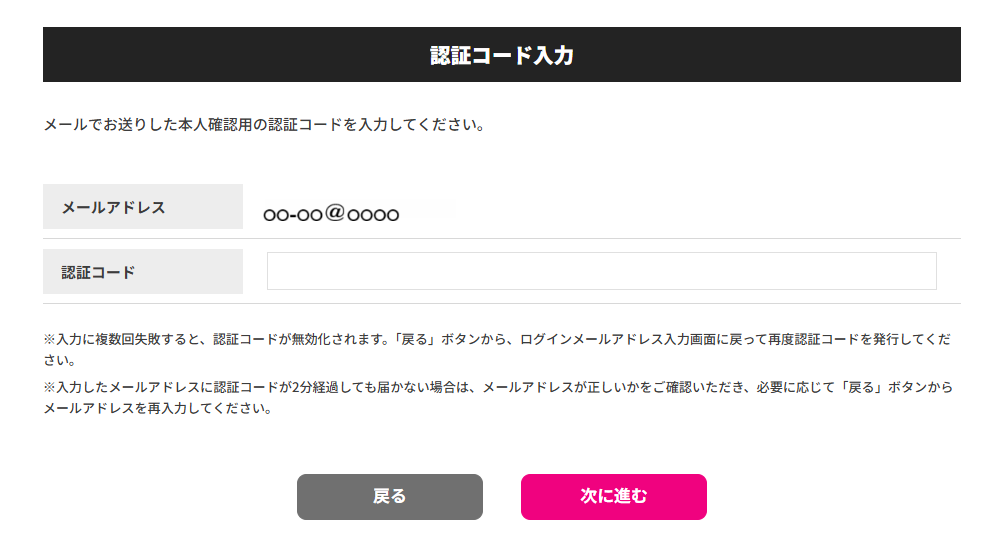Image resolution: width=983 pixels, height=534 pixels.
Task: Click the 認証コード入力 header title
Action: pyautogui.click(x=502, y=55)
